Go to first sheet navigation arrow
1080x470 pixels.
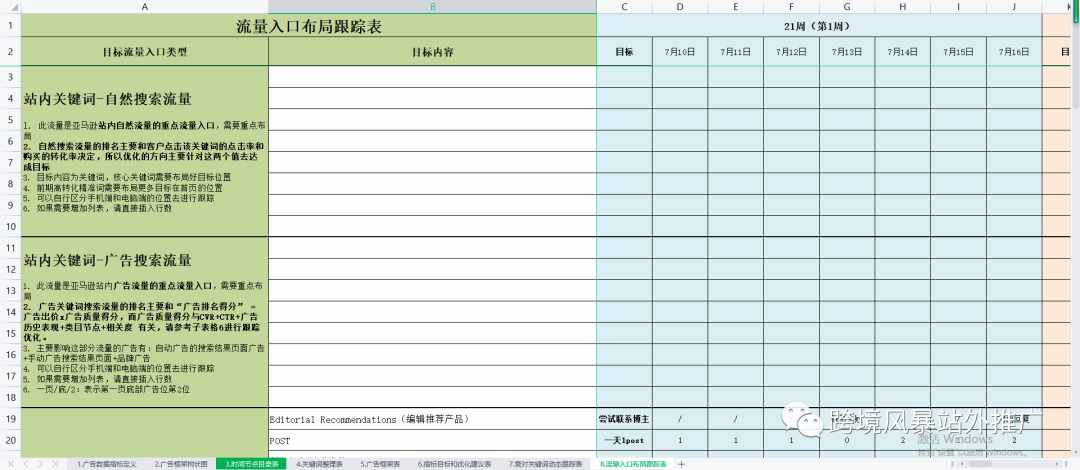tap(11, 464)
